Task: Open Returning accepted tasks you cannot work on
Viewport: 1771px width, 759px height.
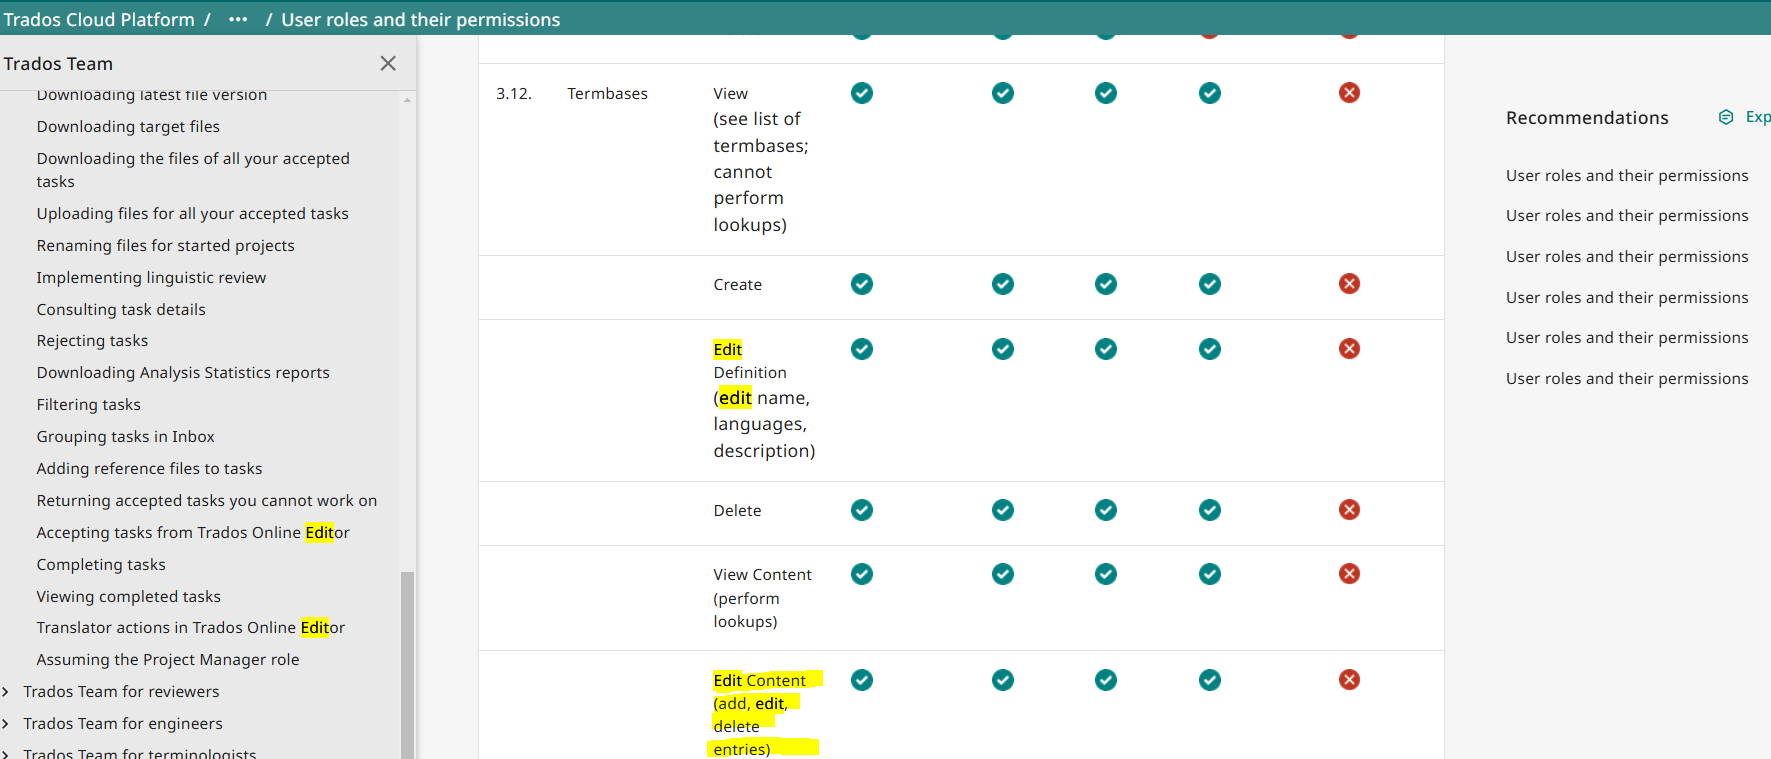Action: 207,501
